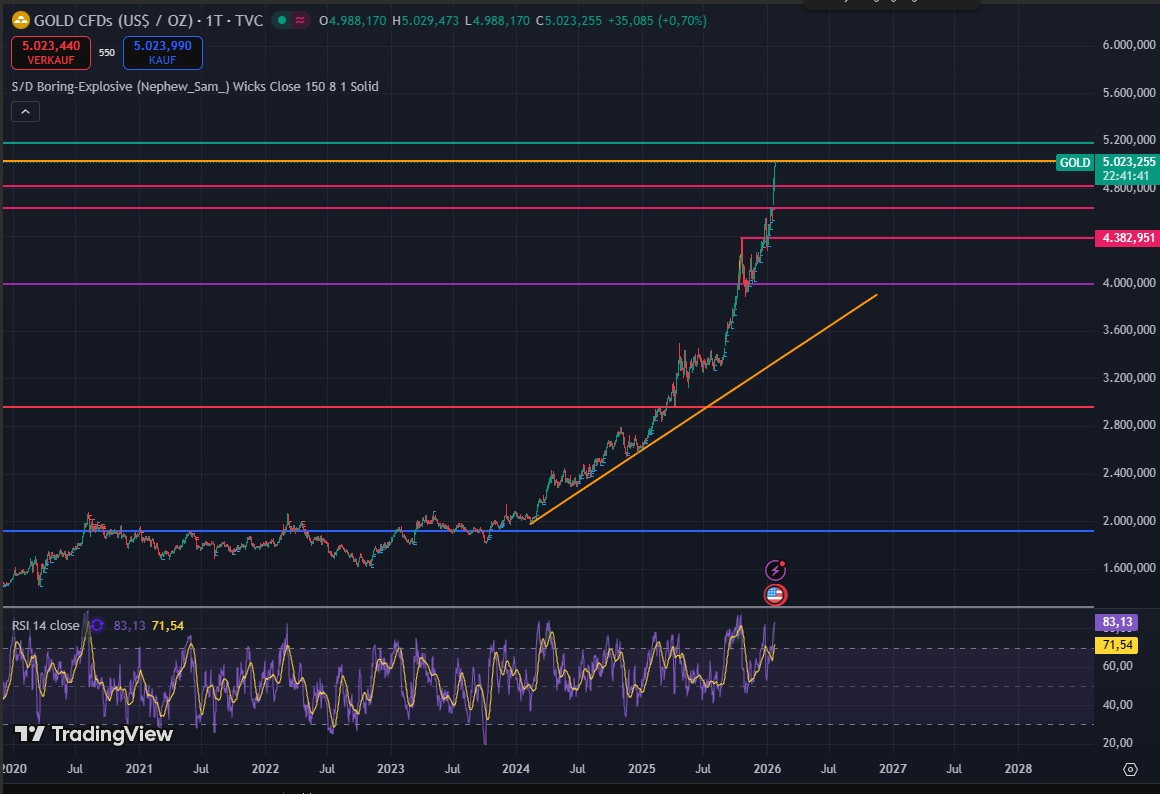Open the US flag economic event marker
Image resolution: width=1160 pixels, height=794 pixels.
click(x=775, y=594)
